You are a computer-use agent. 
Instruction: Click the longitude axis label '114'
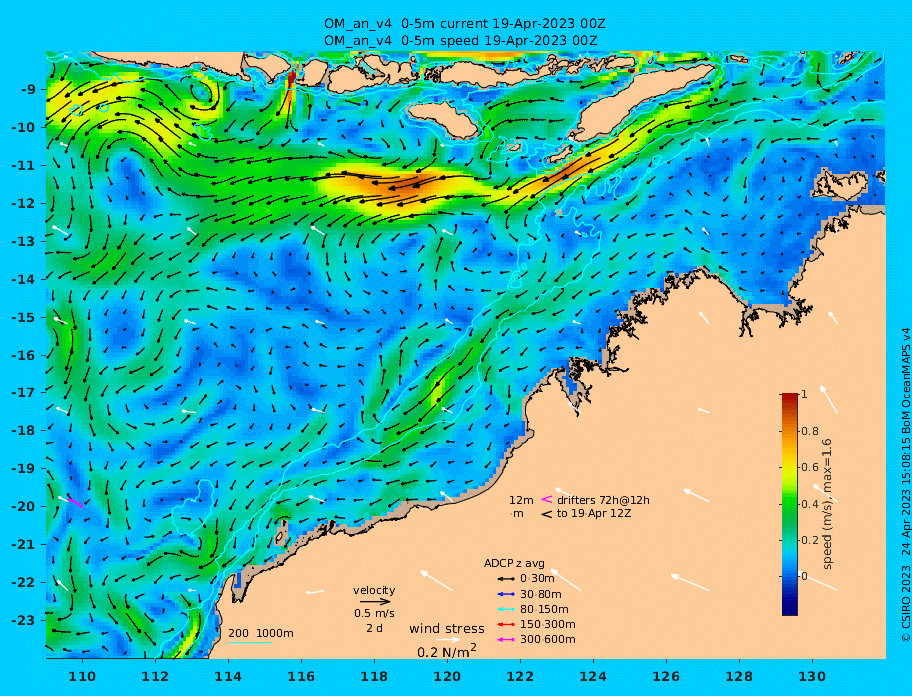[x=228, y=676]
